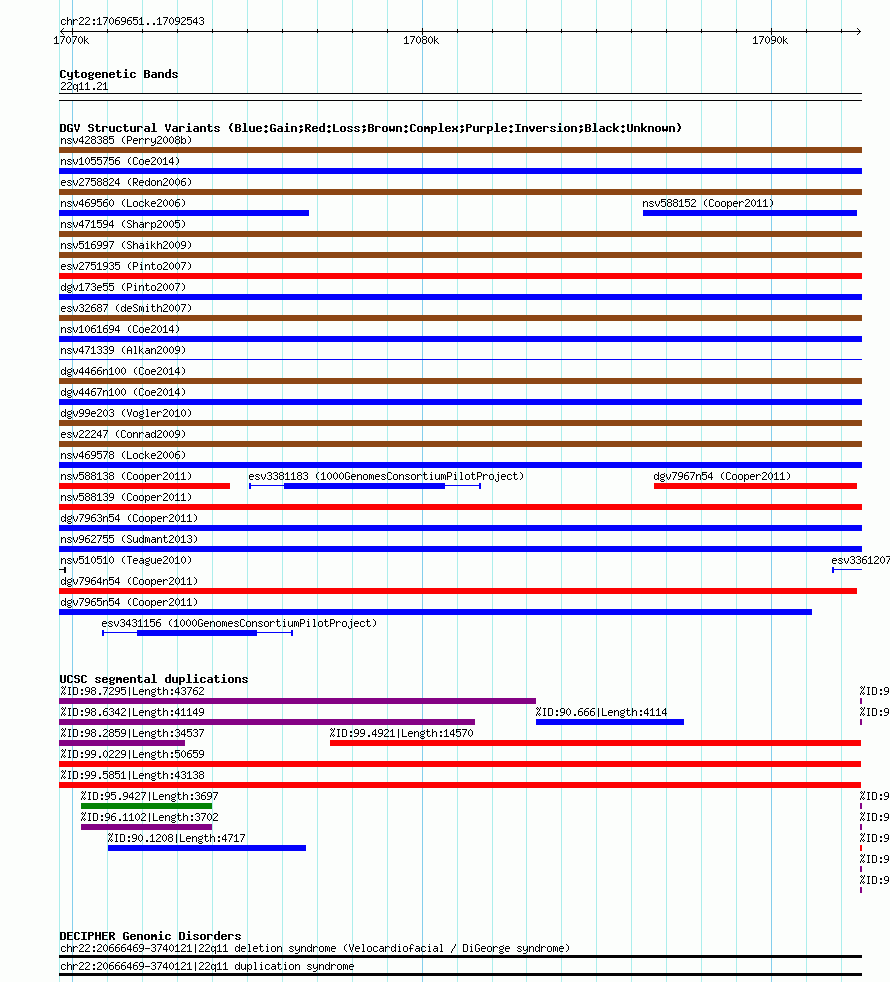Click %ID:96.1102|Length:3702 duplication label
The height and width of the screenshot is (982, 890).
149,817
